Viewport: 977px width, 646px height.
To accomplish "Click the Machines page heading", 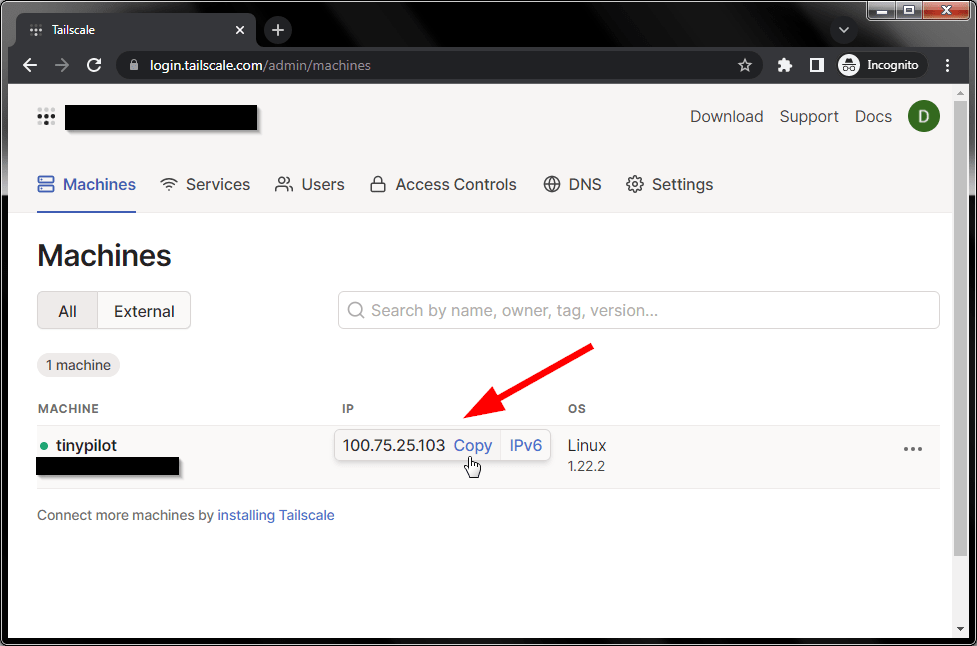I will tap(104, 255).
